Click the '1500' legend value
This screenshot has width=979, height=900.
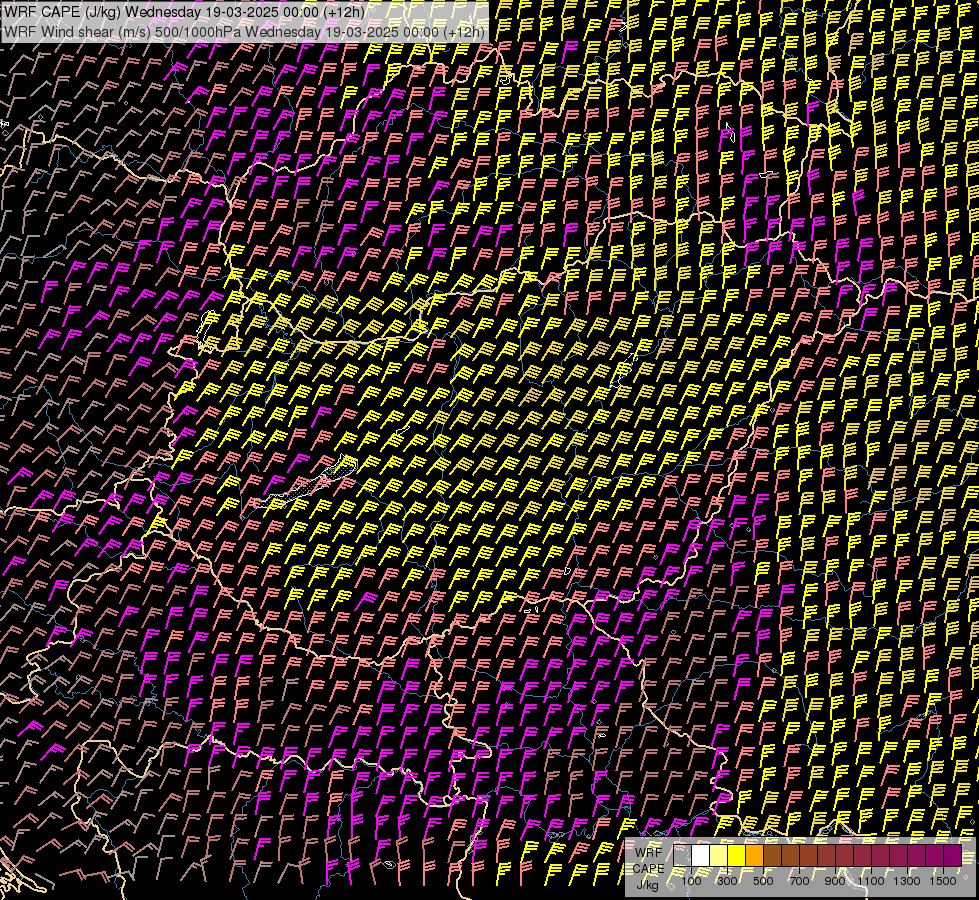point(943,881)
